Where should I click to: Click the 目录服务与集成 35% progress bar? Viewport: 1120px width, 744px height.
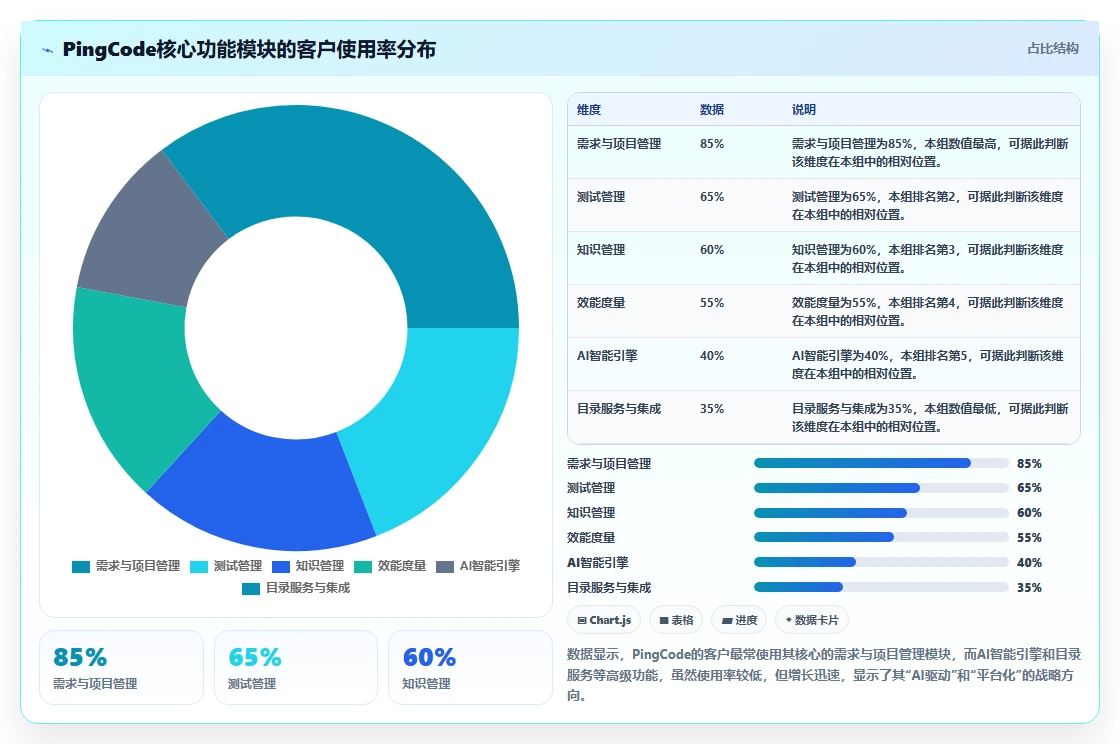[881, 588]
